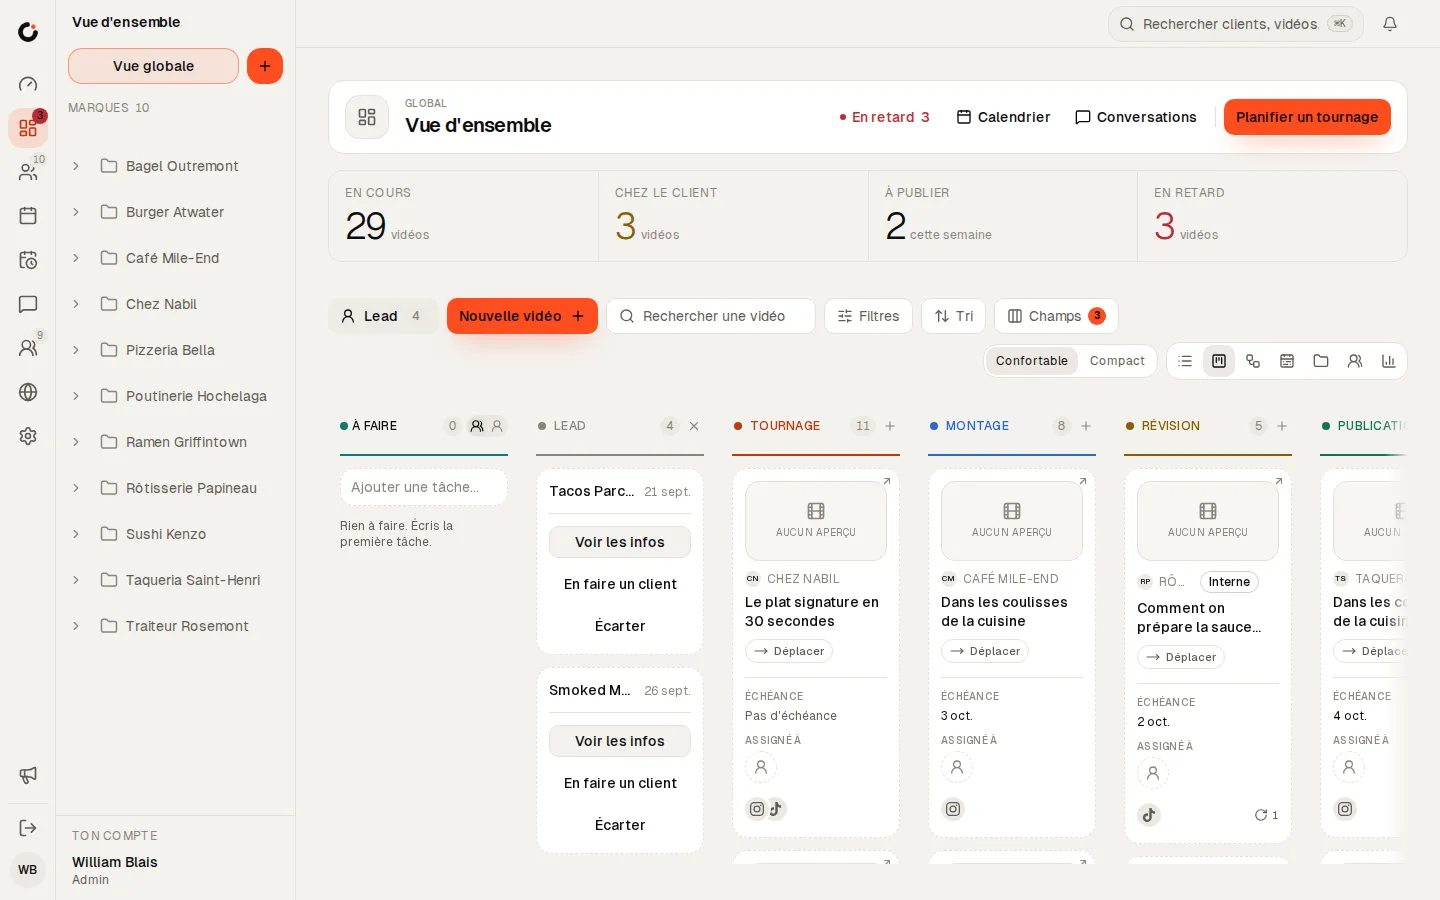
Task: Select Confortable density option
Action: click(1031, 361)
